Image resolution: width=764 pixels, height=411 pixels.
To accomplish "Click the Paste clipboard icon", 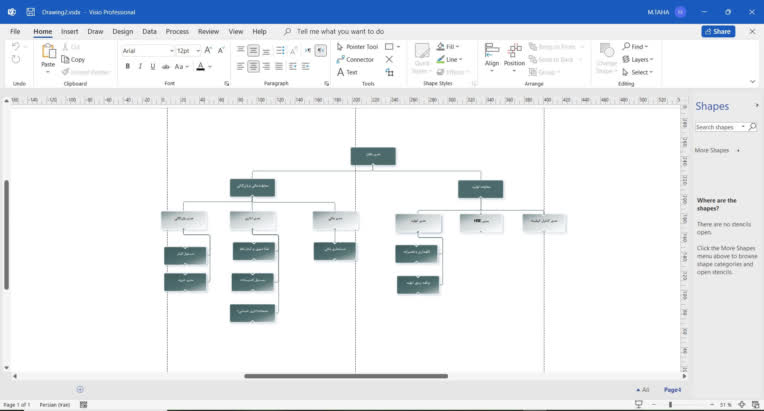I will pyautogui.click(x=48, y=51).
